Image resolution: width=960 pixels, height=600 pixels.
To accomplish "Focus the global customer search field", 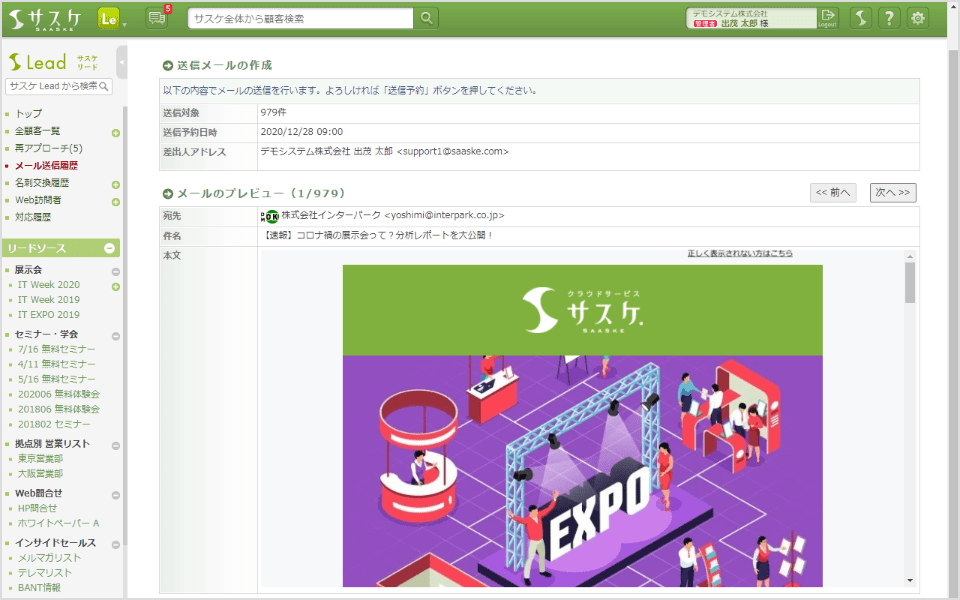I will click(x=301, y=18).
